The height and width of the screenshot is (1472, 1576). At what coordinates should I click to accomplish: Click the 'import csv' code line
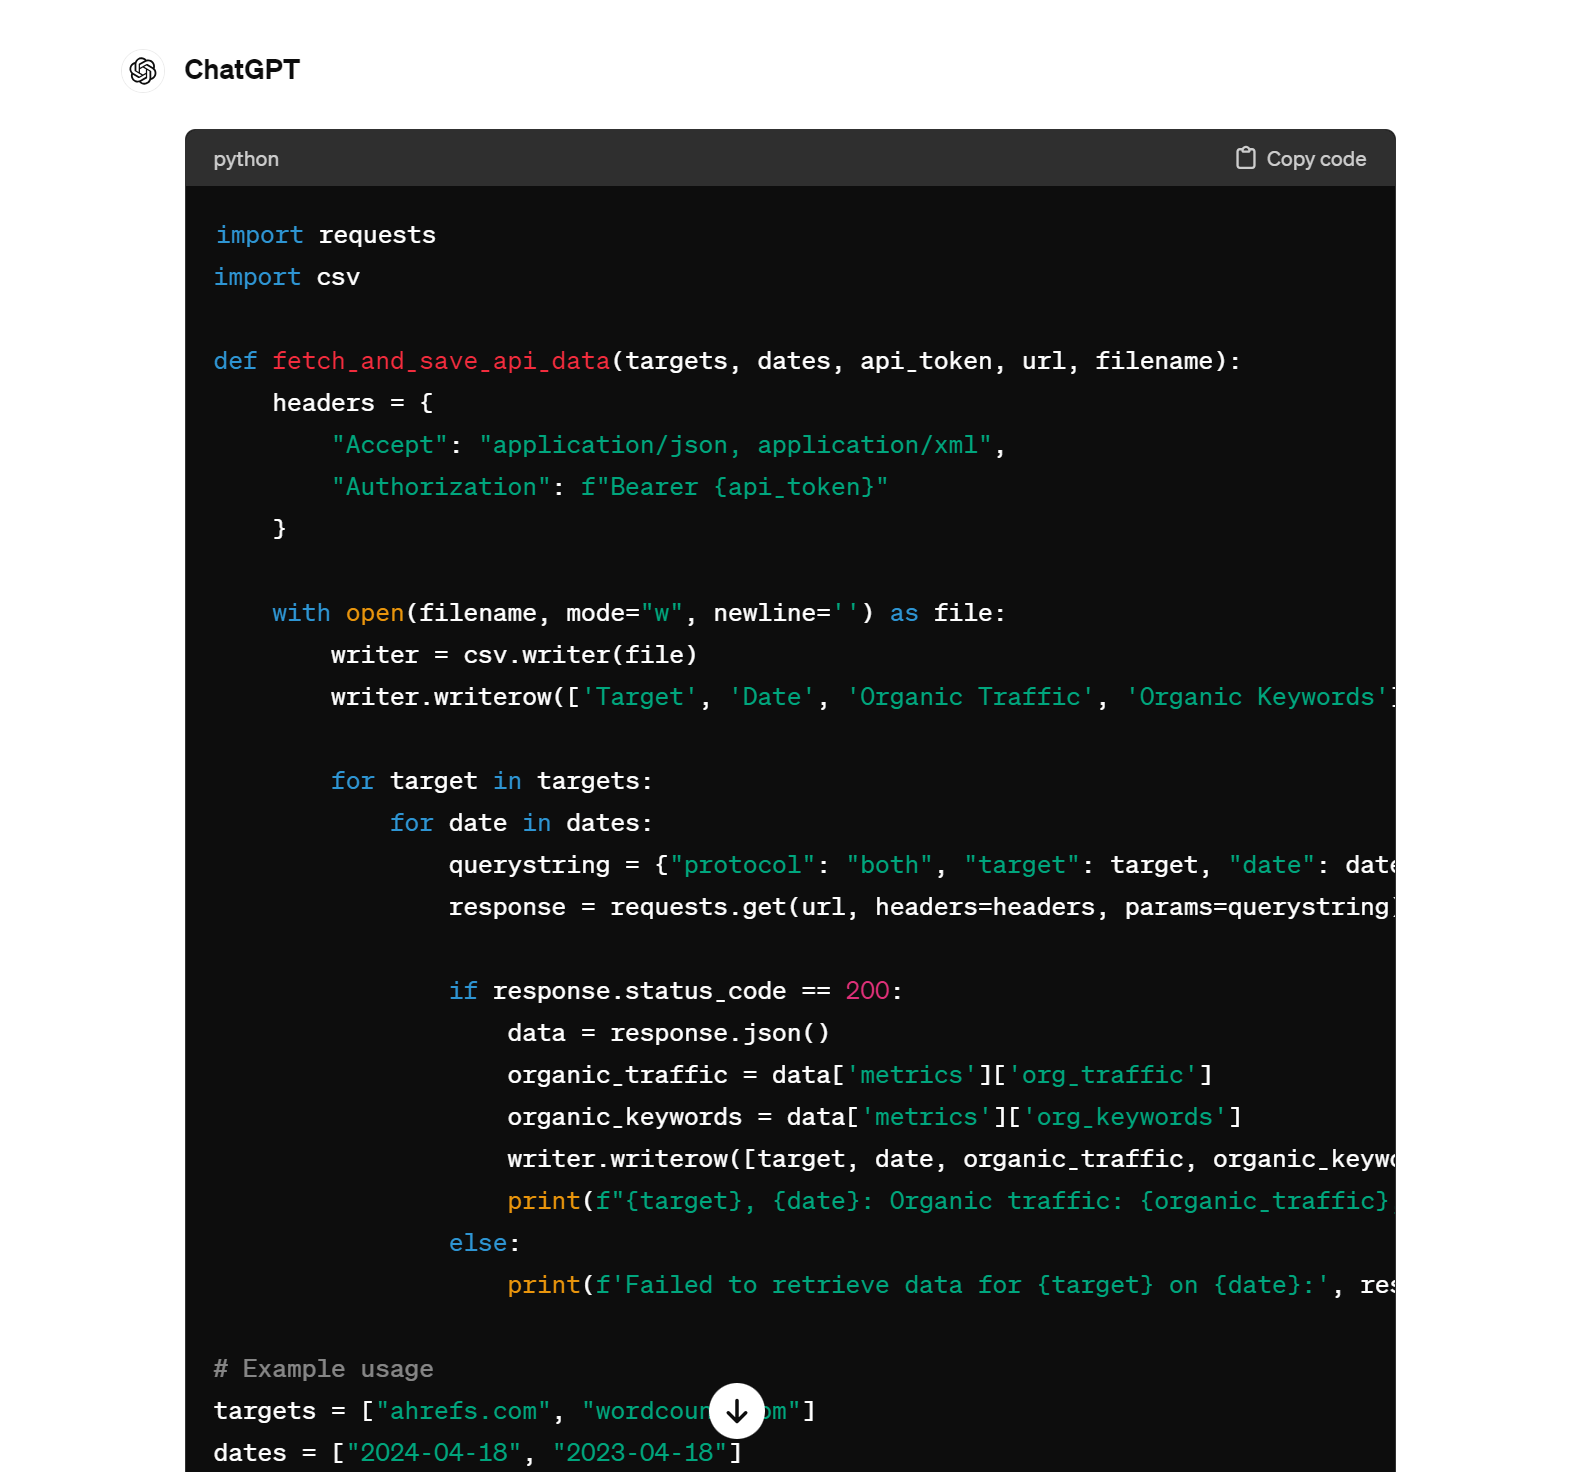click(x=287, y=277)
